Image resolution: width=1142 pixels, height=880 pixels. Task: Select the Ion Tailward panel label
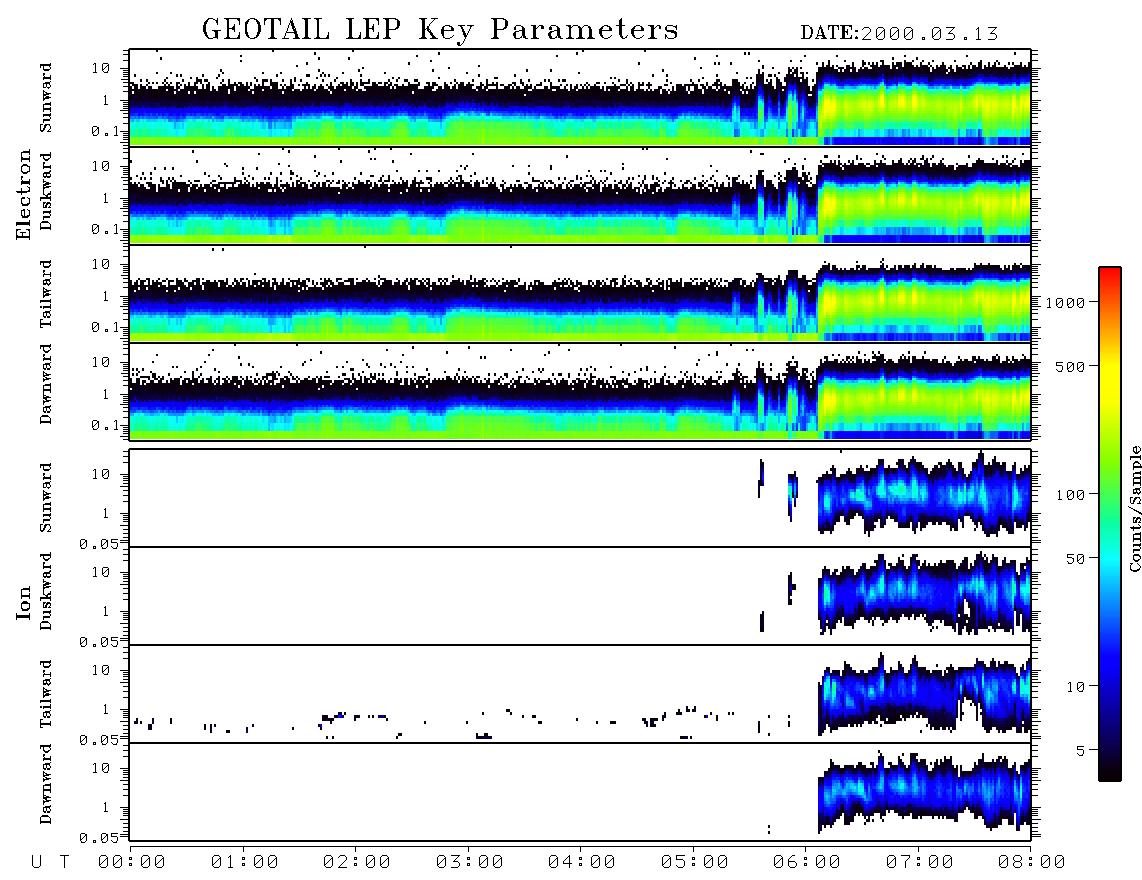pos(46,694)
